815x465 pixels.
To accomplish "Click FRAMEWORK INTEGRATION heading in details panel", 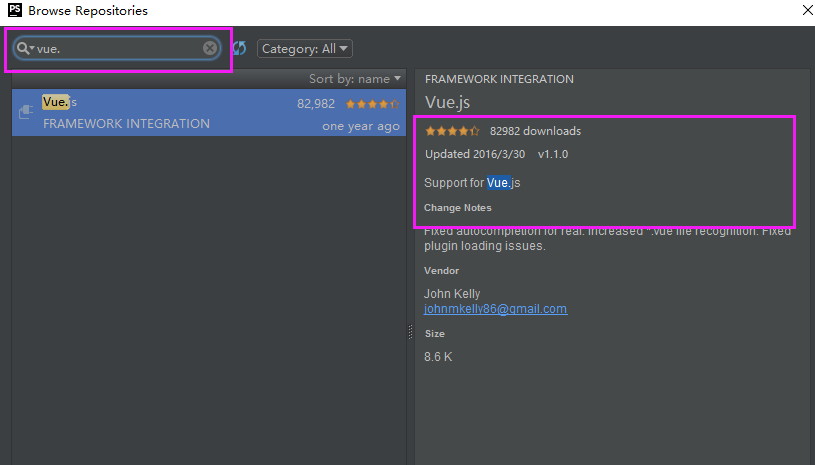I will tap(499, 79).
